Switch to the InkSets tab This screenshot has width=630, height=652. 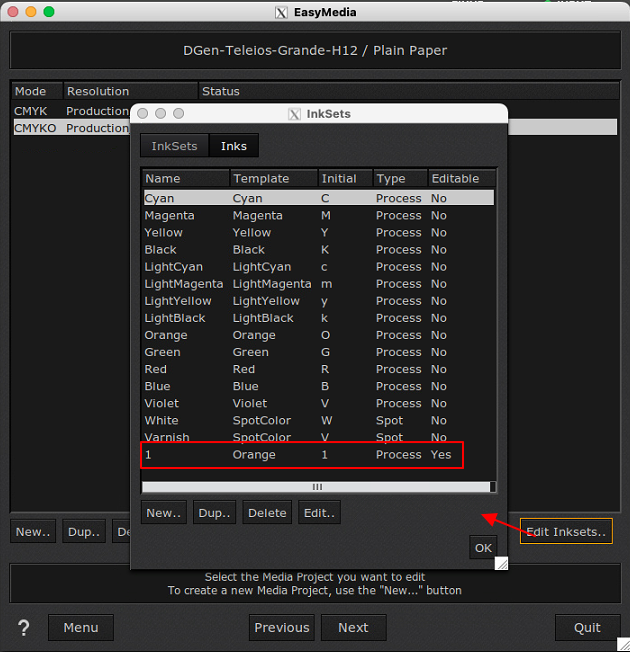point(174,146)
